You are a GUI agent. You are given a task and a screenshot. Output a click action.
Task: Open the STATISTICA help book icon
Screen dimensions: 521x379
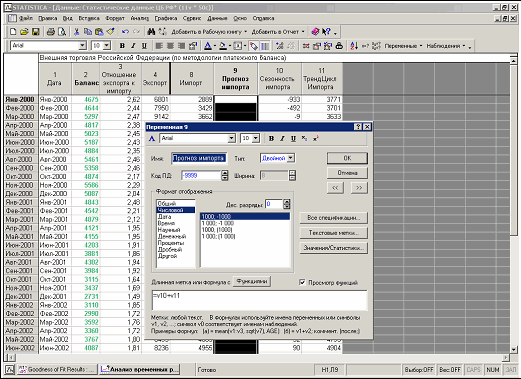click(315, 32)
